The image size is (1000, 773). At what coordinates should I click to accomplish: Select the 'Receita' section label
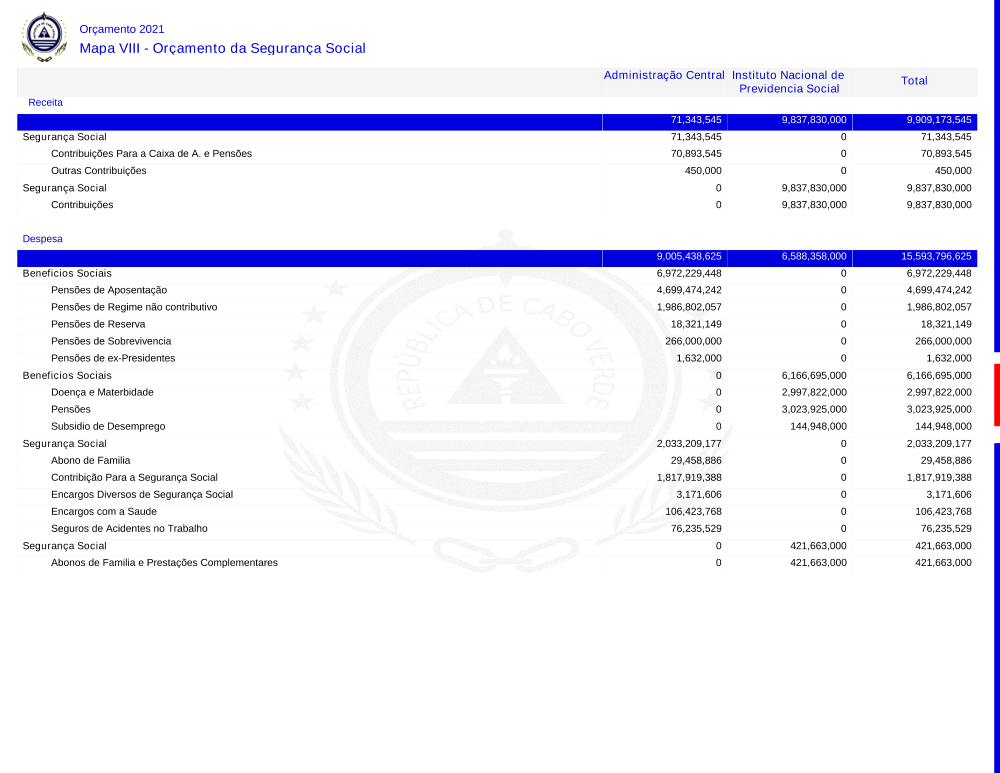tap(45, 102)
